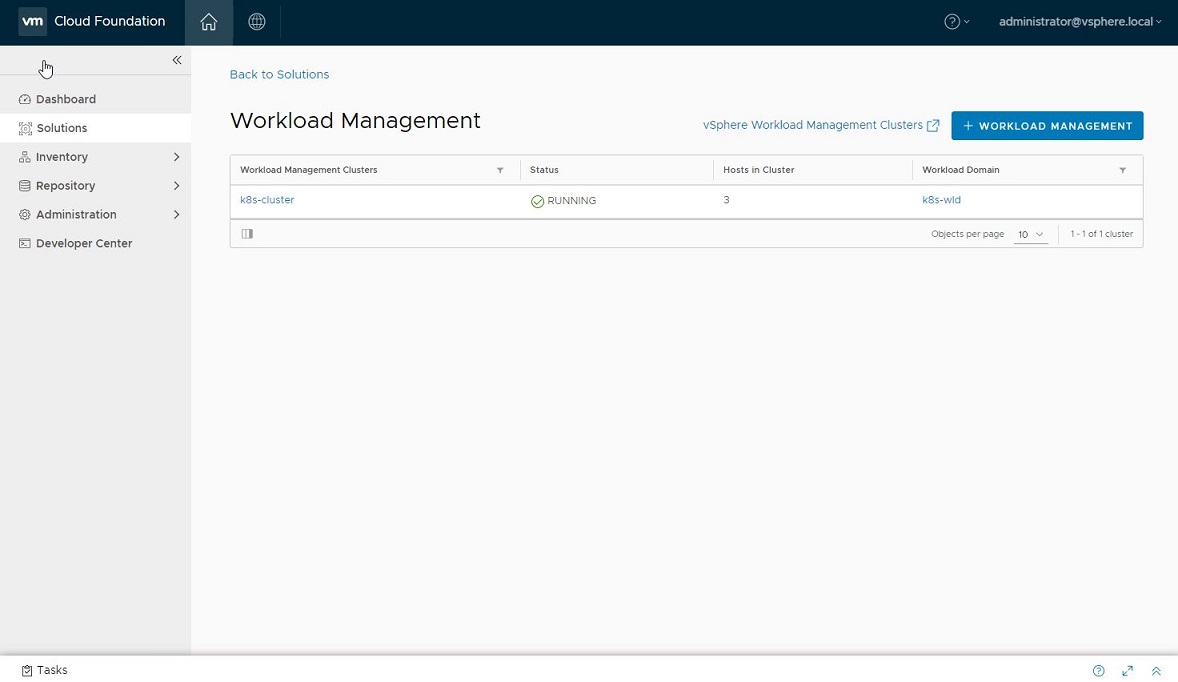Open the k8s-cluster link
The image size is (1178, 682).
coord(267,200)
